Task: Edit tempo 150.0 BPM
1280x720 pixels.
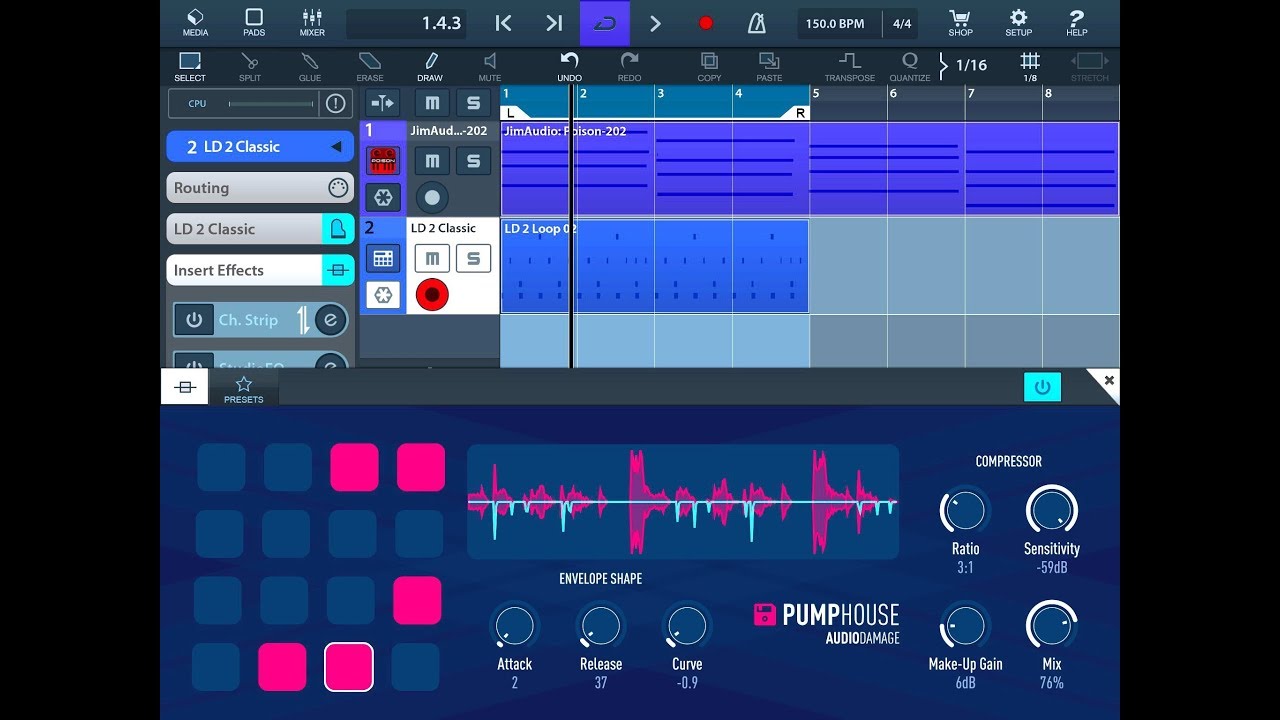Action: click(835, 23)
